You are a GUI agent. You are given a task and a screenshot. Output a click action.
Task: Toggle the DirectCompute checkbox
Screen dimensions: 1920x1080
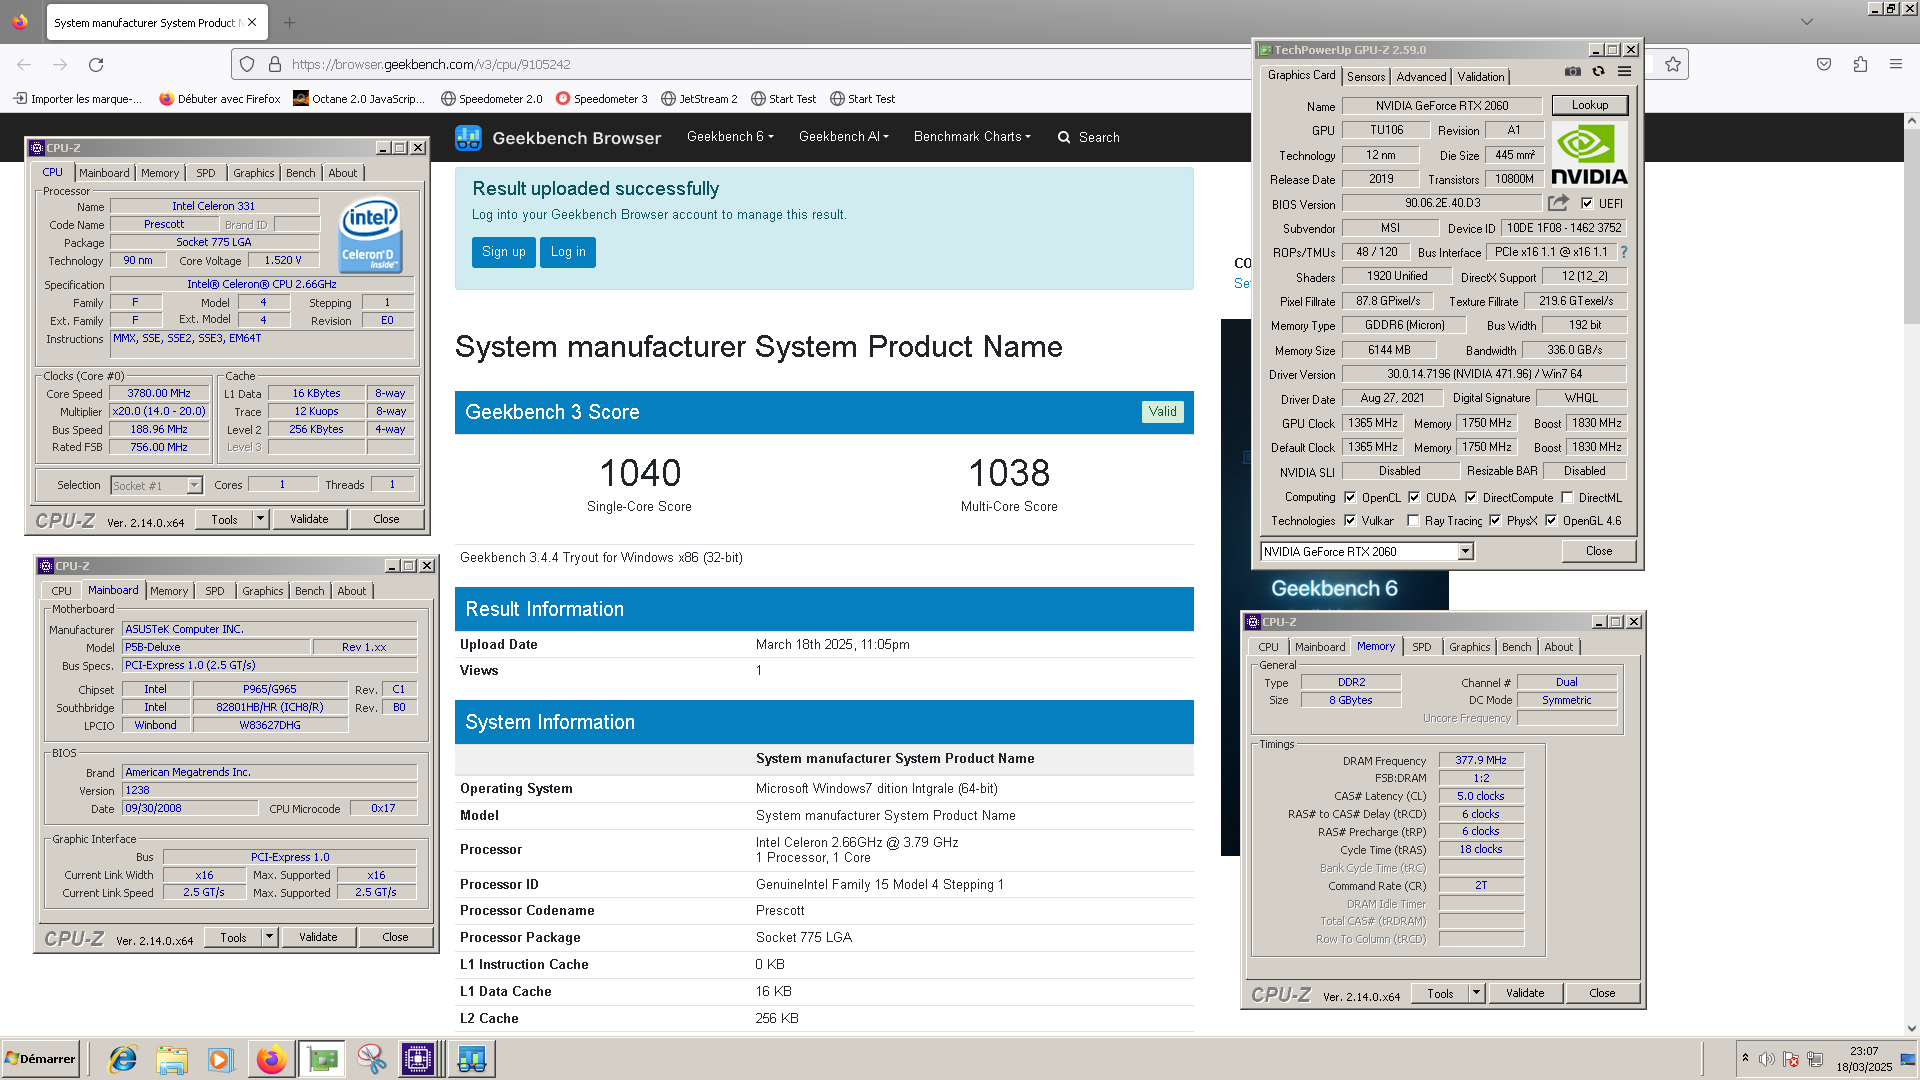1471,497
